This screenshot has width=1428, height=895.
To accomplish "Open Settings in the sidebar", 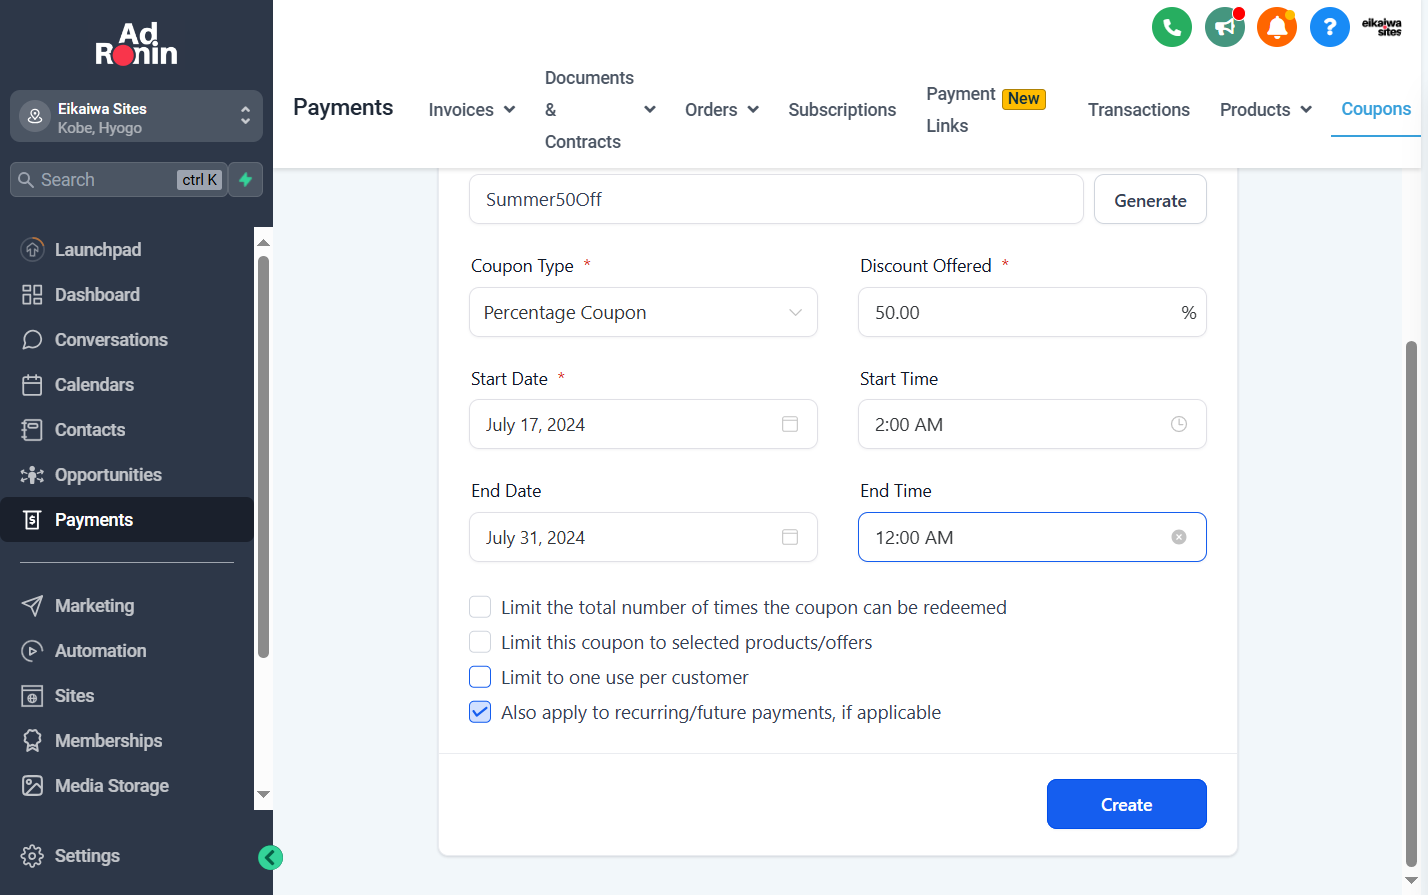I will [127, 856].
